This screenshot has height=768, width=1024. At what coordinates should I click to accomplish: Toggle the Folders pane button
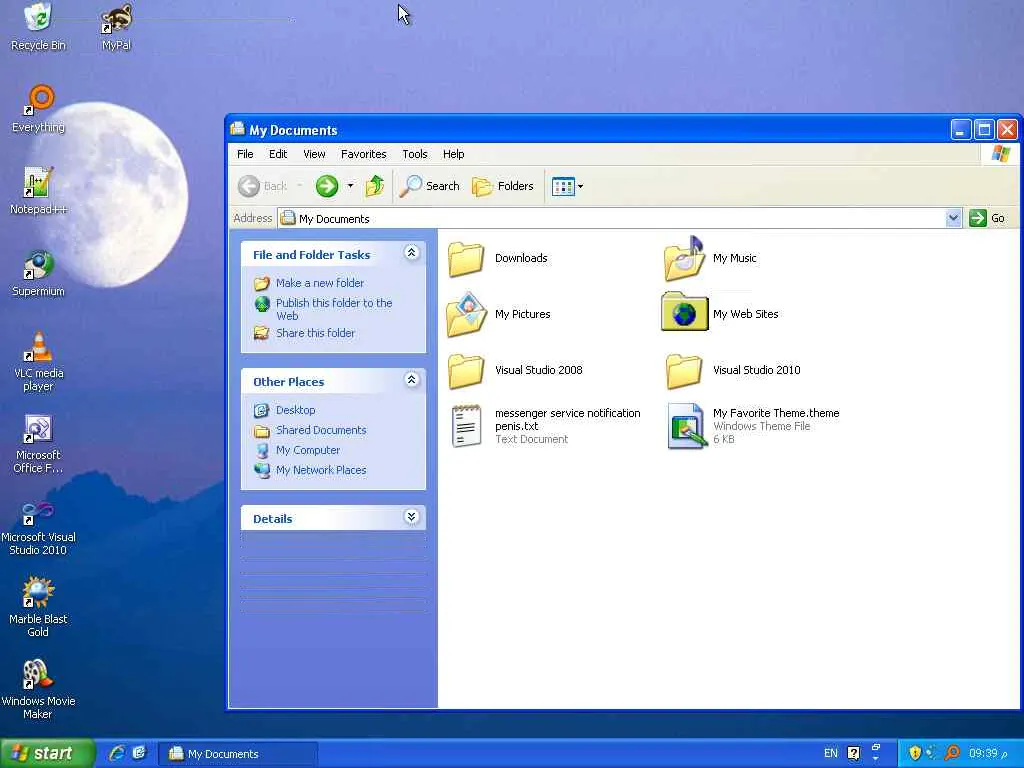tap(502, 186)
